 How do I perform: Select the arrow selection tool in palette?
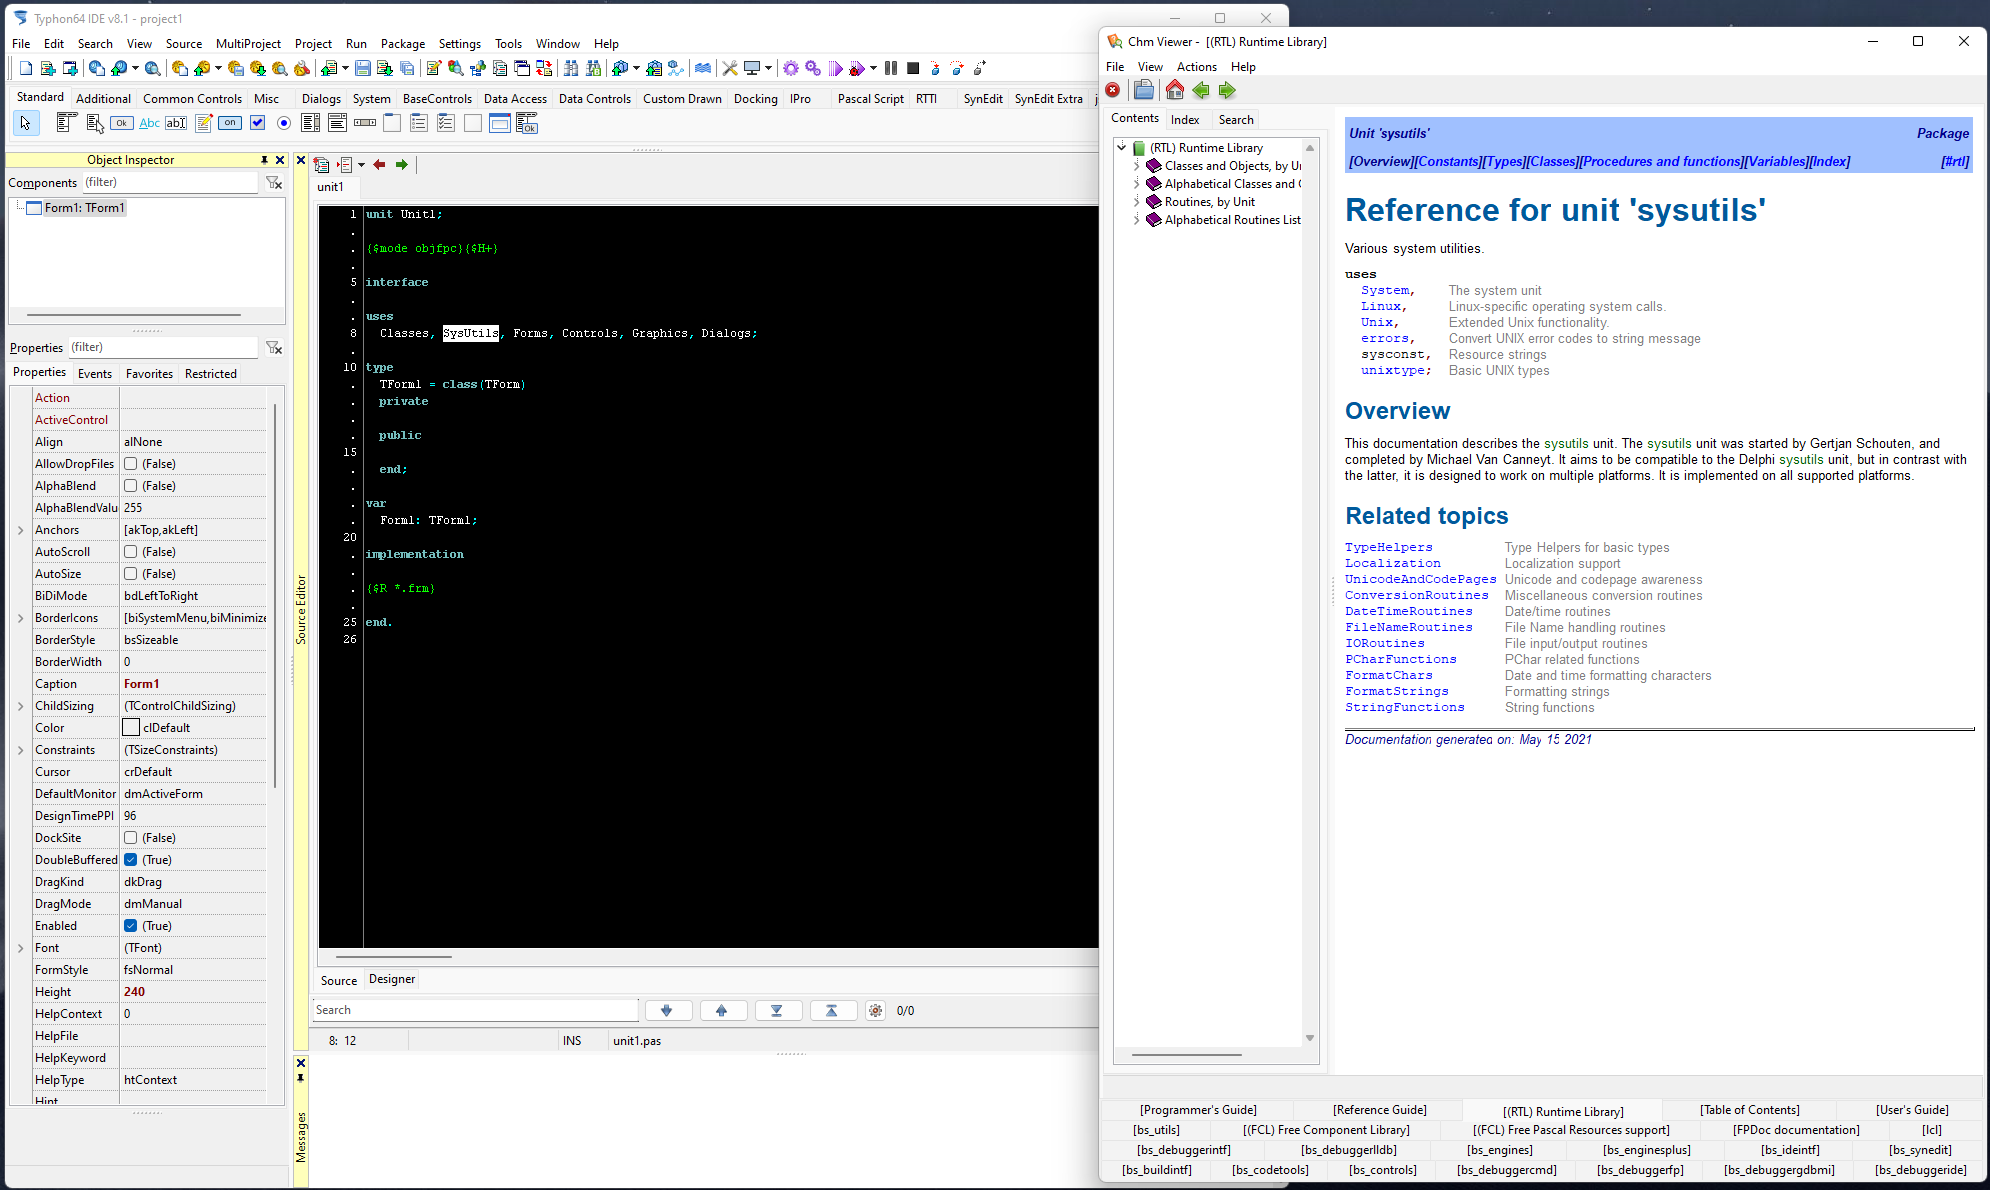[25, 123]
